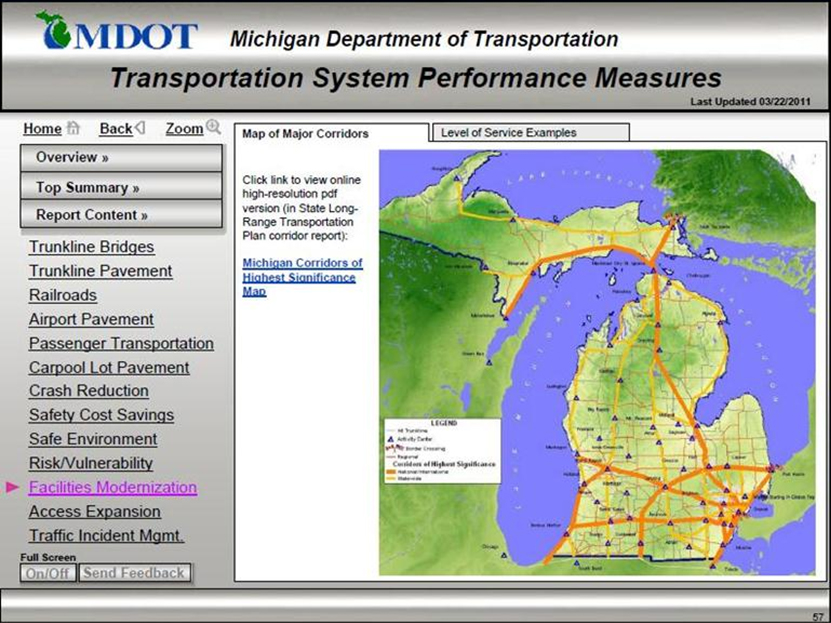Click the Send Feedback button
Screen dimensions: 831x623
point(135,573)
